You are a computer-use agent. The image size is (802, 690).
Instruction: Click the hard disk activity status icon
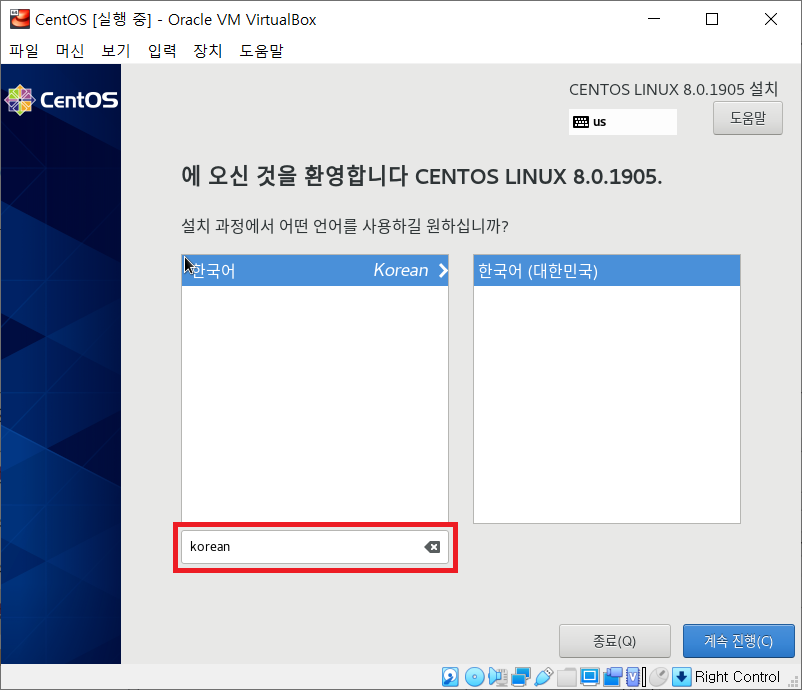pyautogui.click(x=450, y=677)
